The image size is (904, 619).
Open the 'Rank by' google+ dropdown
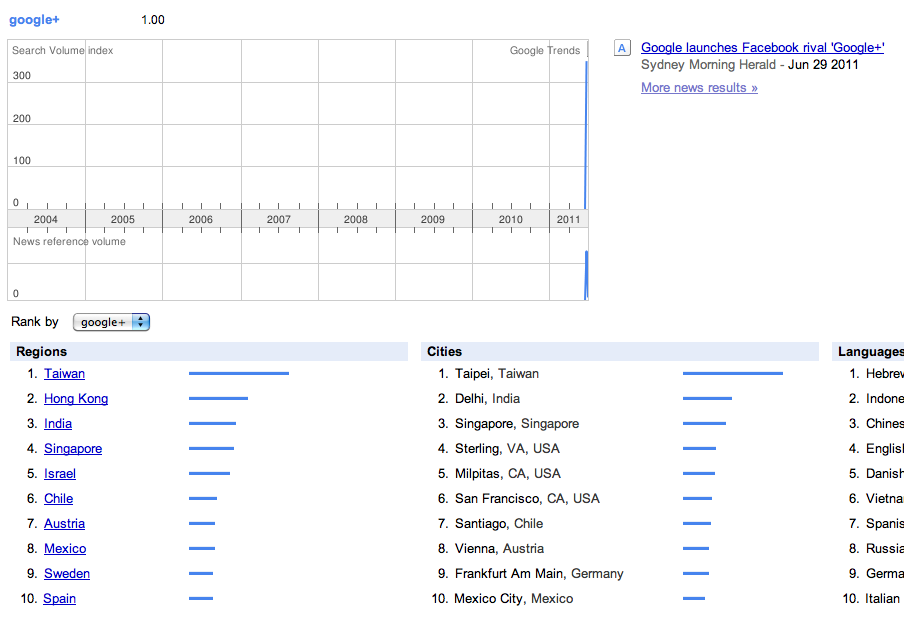tap(111, 322)
